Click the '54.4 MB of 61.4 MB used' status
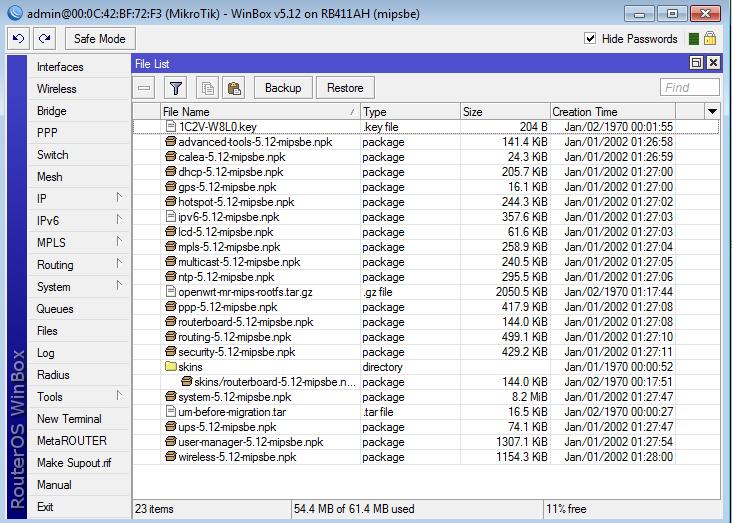The height and width of the screenshot is (523, 732). click(x=354, y=509)
